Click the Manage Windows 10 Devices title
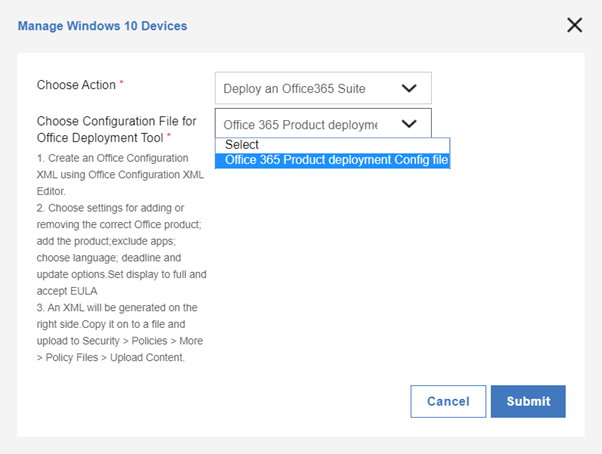 [x=103, y=26]
